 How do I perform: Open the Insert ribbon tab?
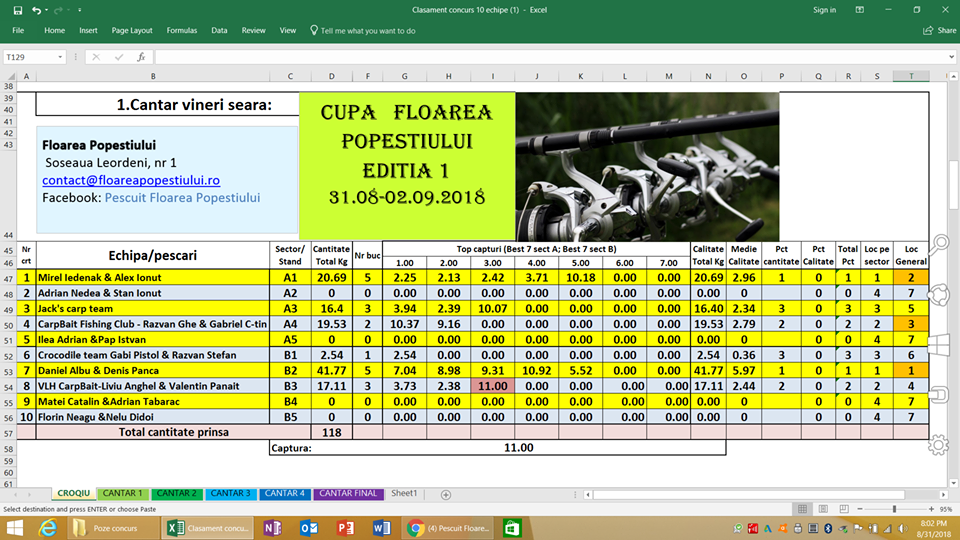(x=88, y=31)
